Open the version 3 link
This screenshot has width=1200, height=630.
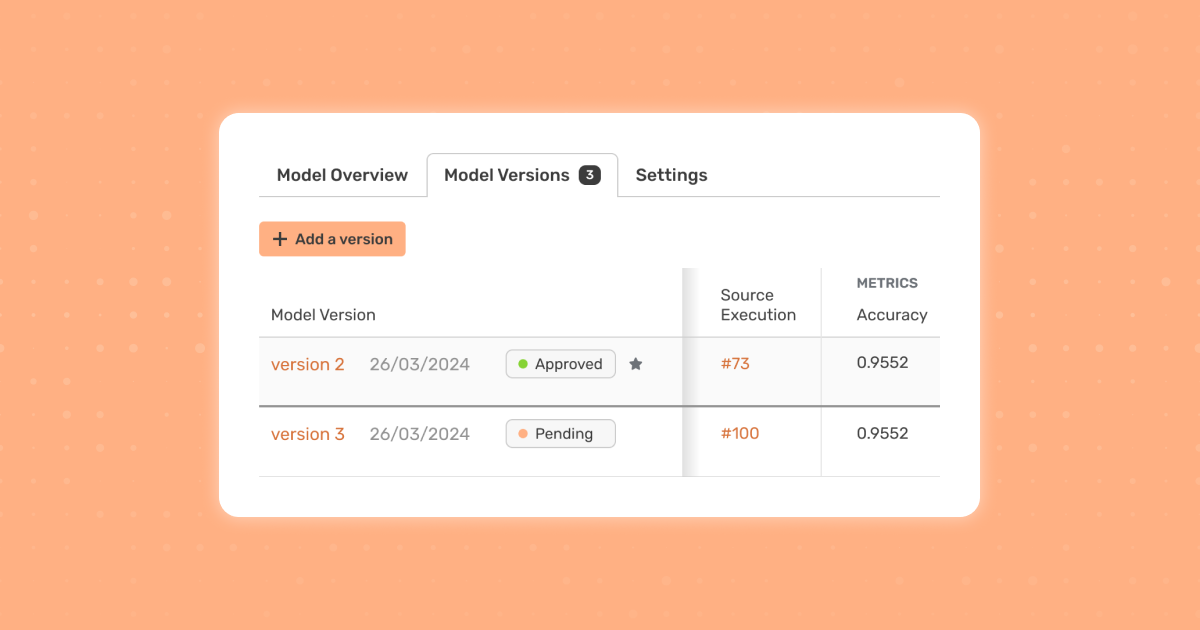(x=308, y=434)
